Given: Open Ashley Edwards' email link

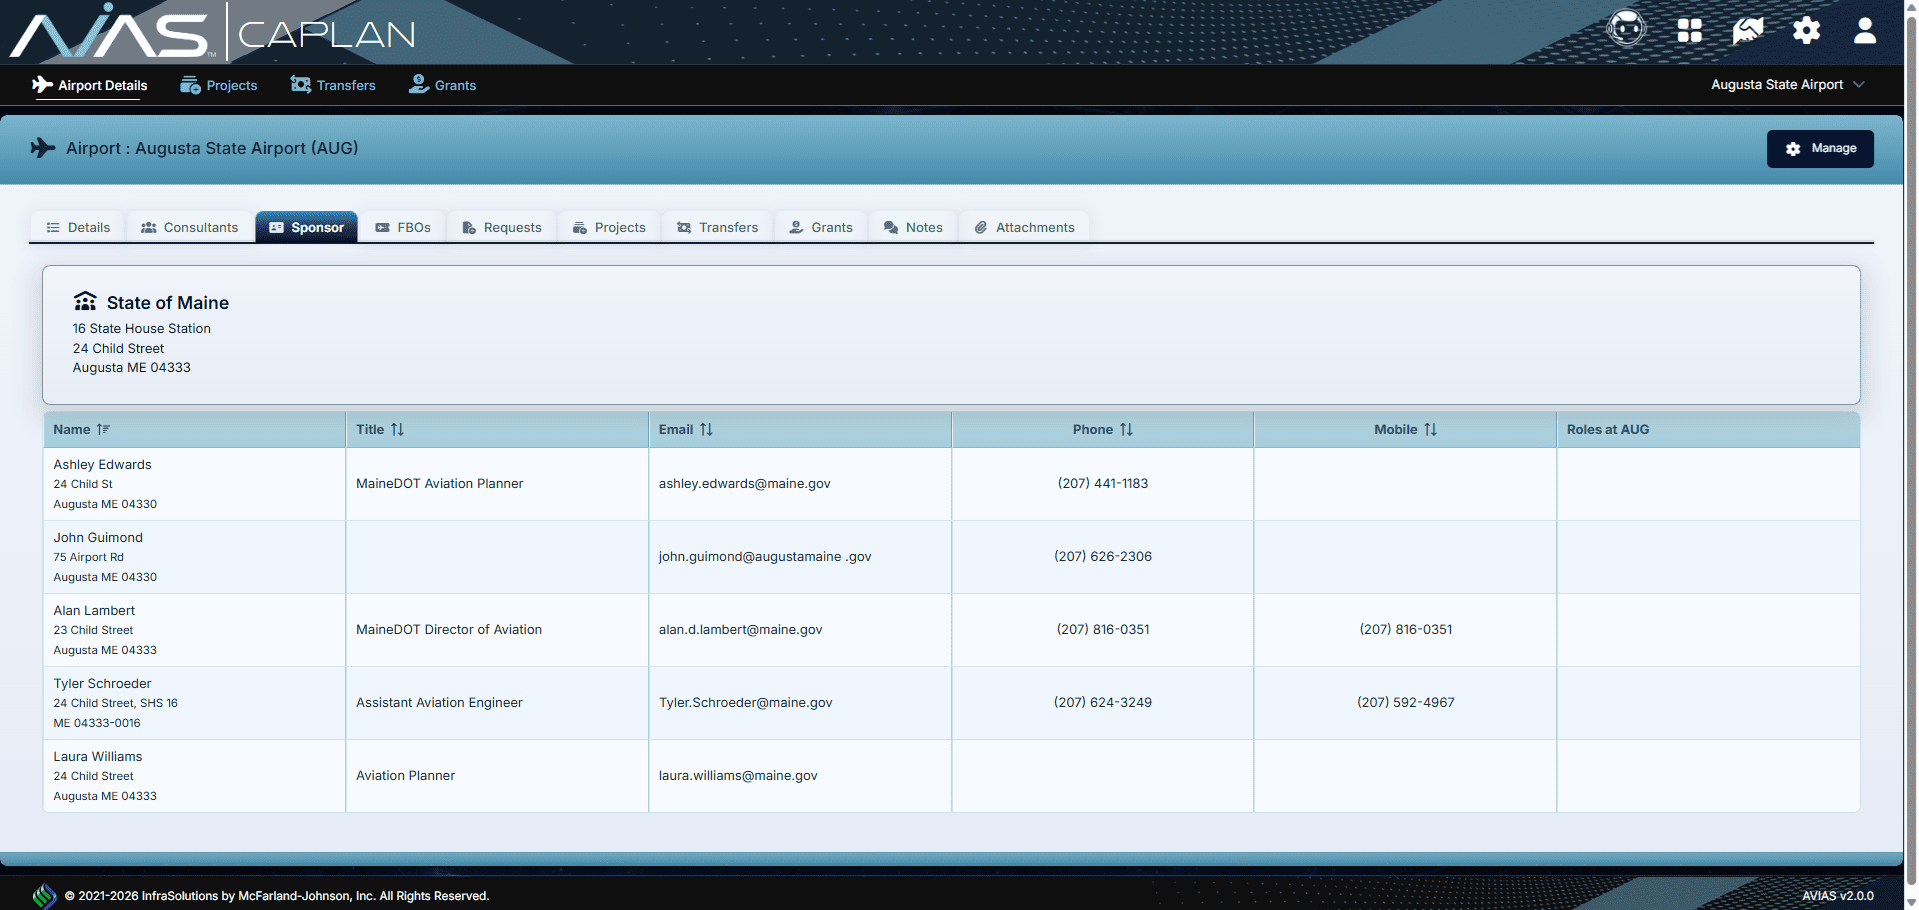Looking at the screenshot, I should (744, 483).
